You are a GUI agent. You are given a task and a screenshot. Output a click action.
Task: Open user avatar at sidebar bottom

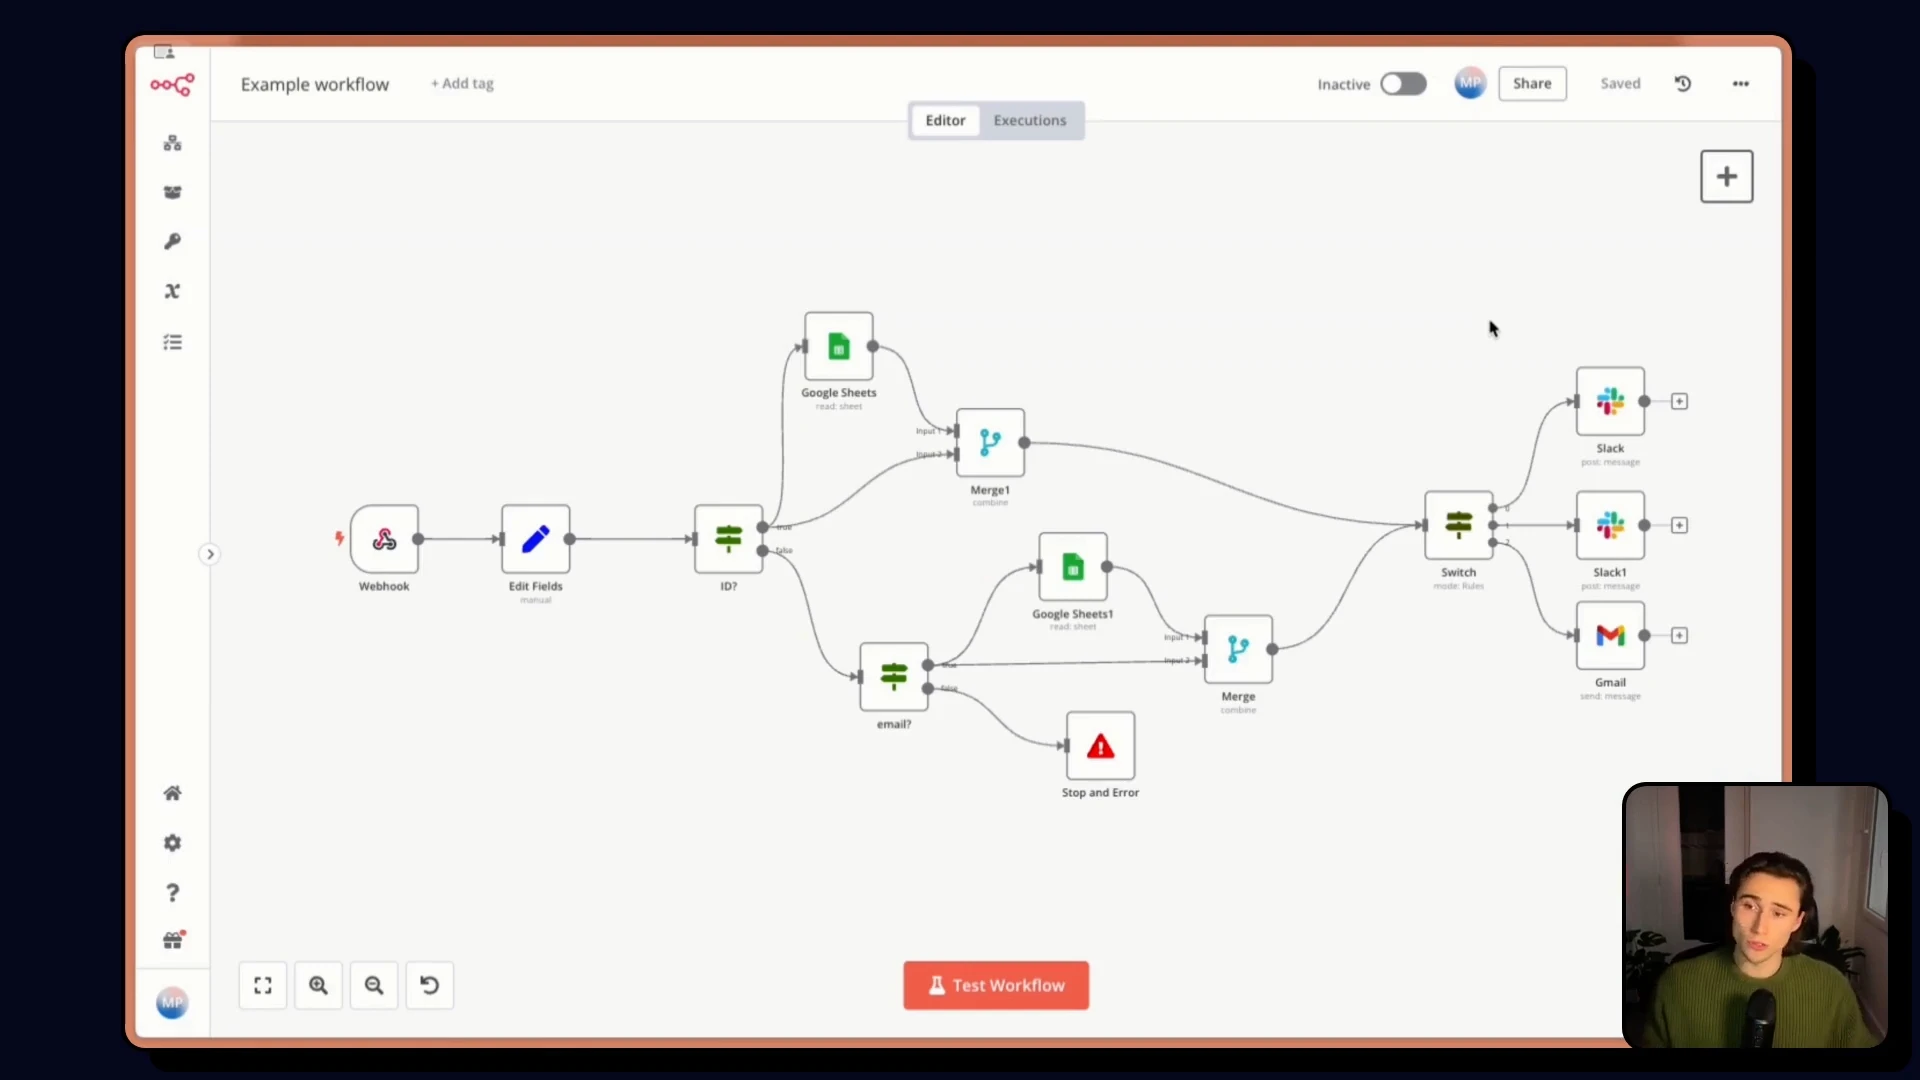172,1003
